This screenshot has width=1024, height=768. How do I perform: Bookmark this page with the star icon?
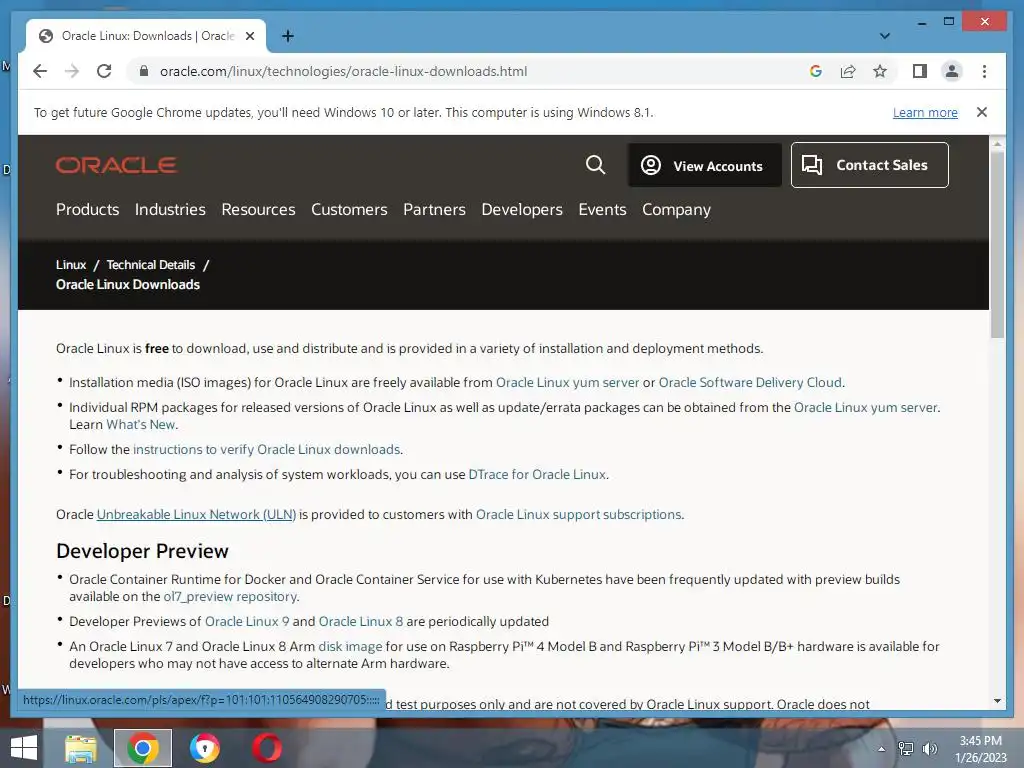click(880, 71)
